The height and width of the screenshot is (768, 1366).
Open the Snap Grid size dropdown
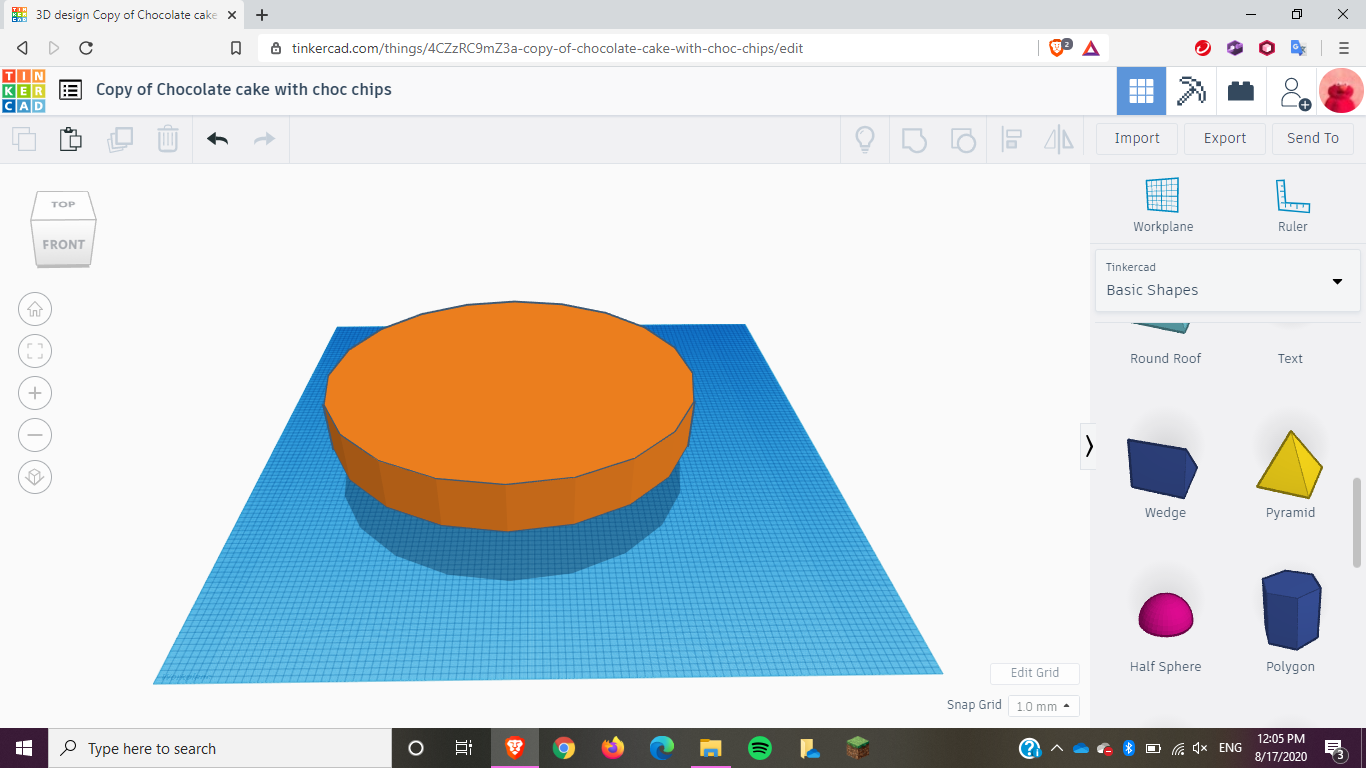[1043, 705]
